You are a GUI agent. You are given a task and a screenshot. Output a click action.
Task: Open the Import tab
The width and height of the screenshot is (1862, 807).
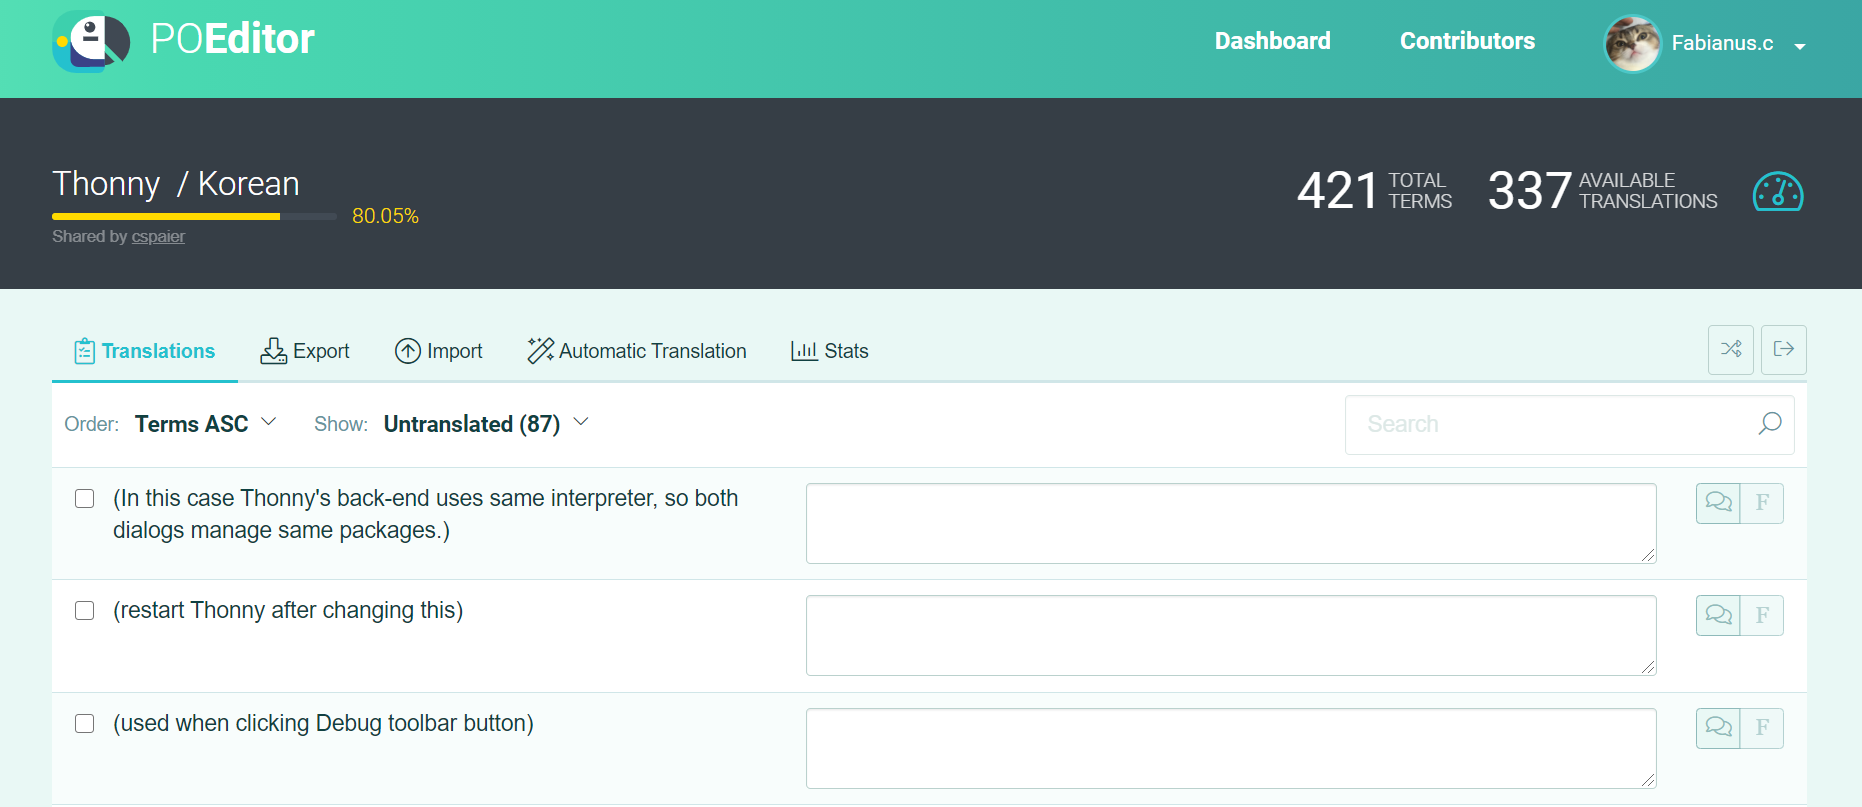pyautogui.click(x=438, y=351)
